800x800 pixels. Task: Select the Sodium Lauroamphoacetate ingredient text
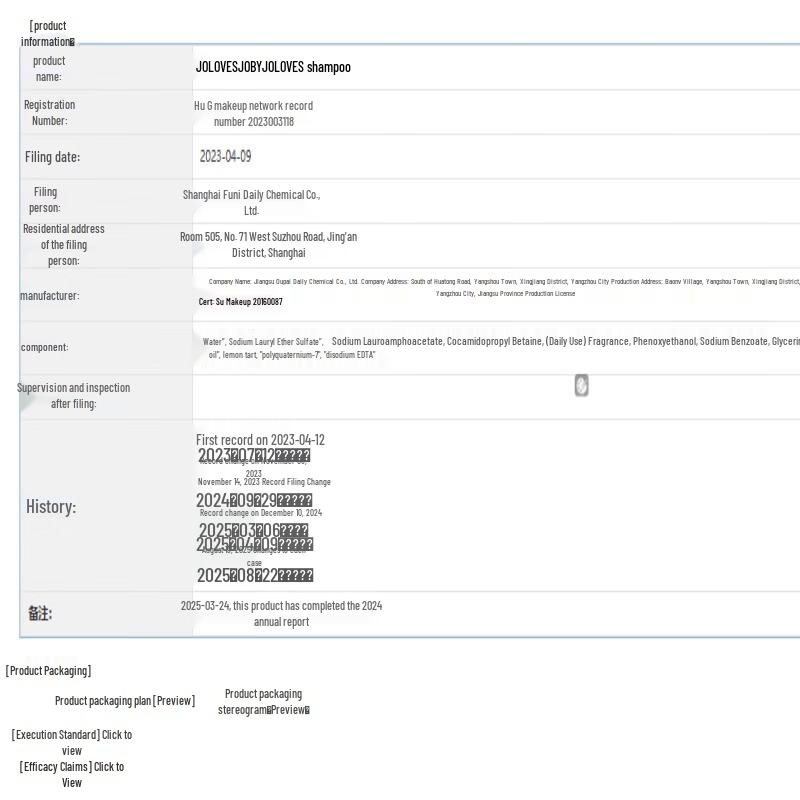(x=388, y=341)
